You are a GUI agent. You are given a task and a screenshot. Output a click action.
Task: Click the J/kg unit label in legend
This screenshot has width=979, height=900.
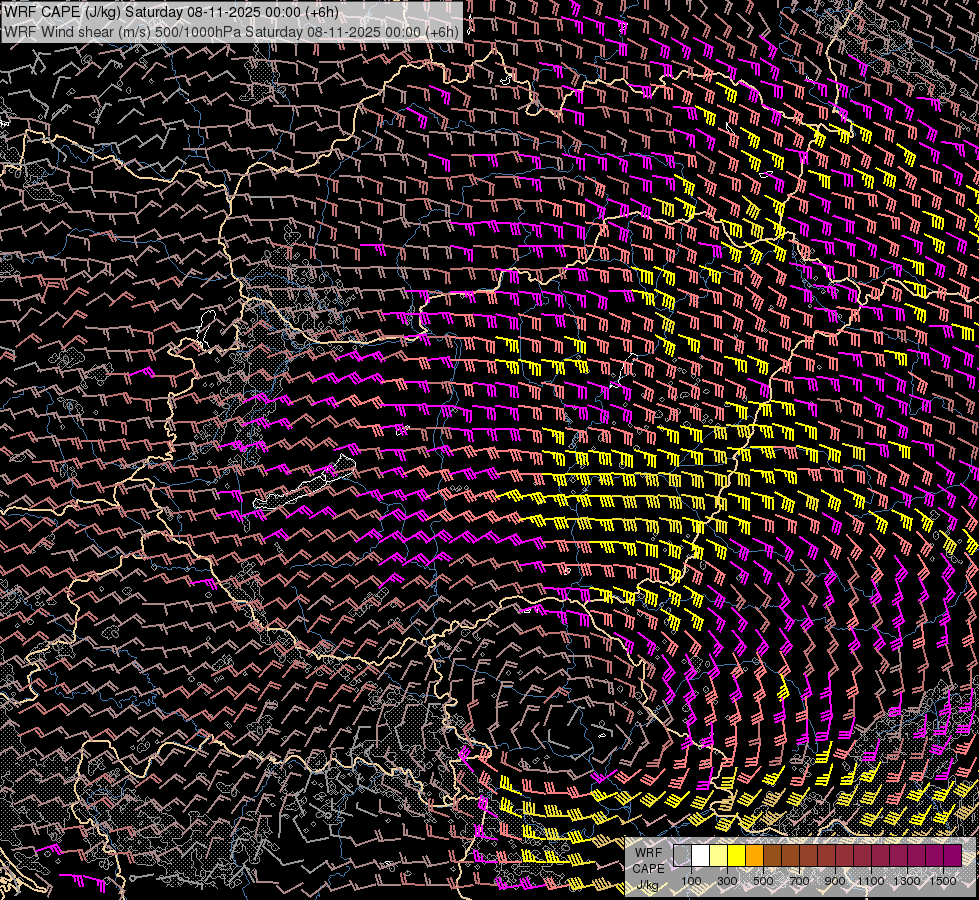point(647,884)
